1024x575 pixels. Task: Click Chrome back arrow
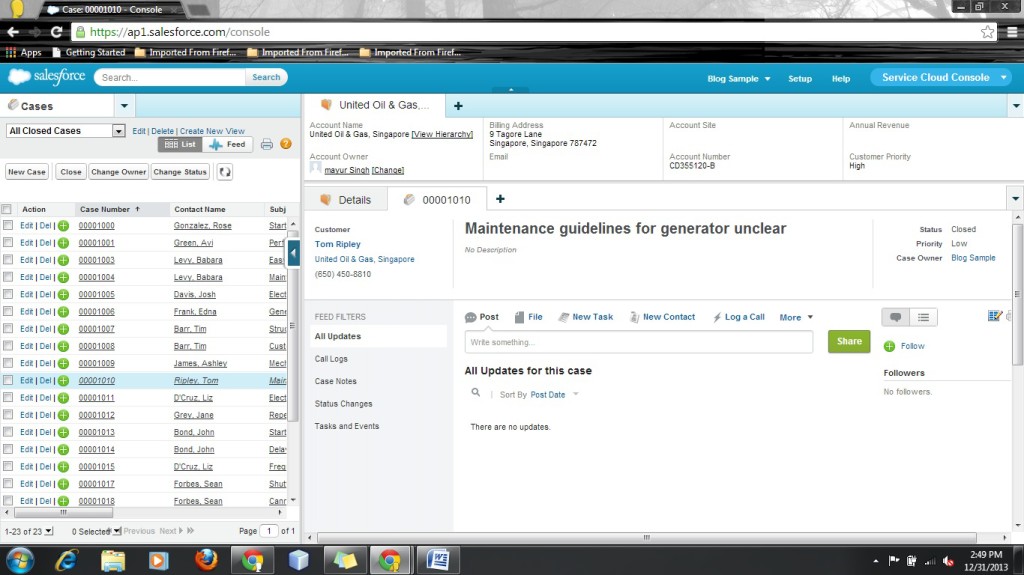(x=13, y=31)
